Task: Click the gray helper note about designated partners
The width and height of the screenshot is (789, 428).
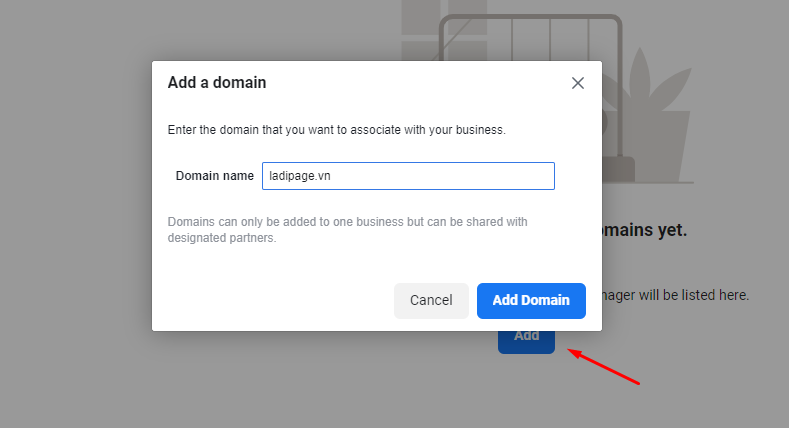Action: pyautogui.click(x=347, y=230)
